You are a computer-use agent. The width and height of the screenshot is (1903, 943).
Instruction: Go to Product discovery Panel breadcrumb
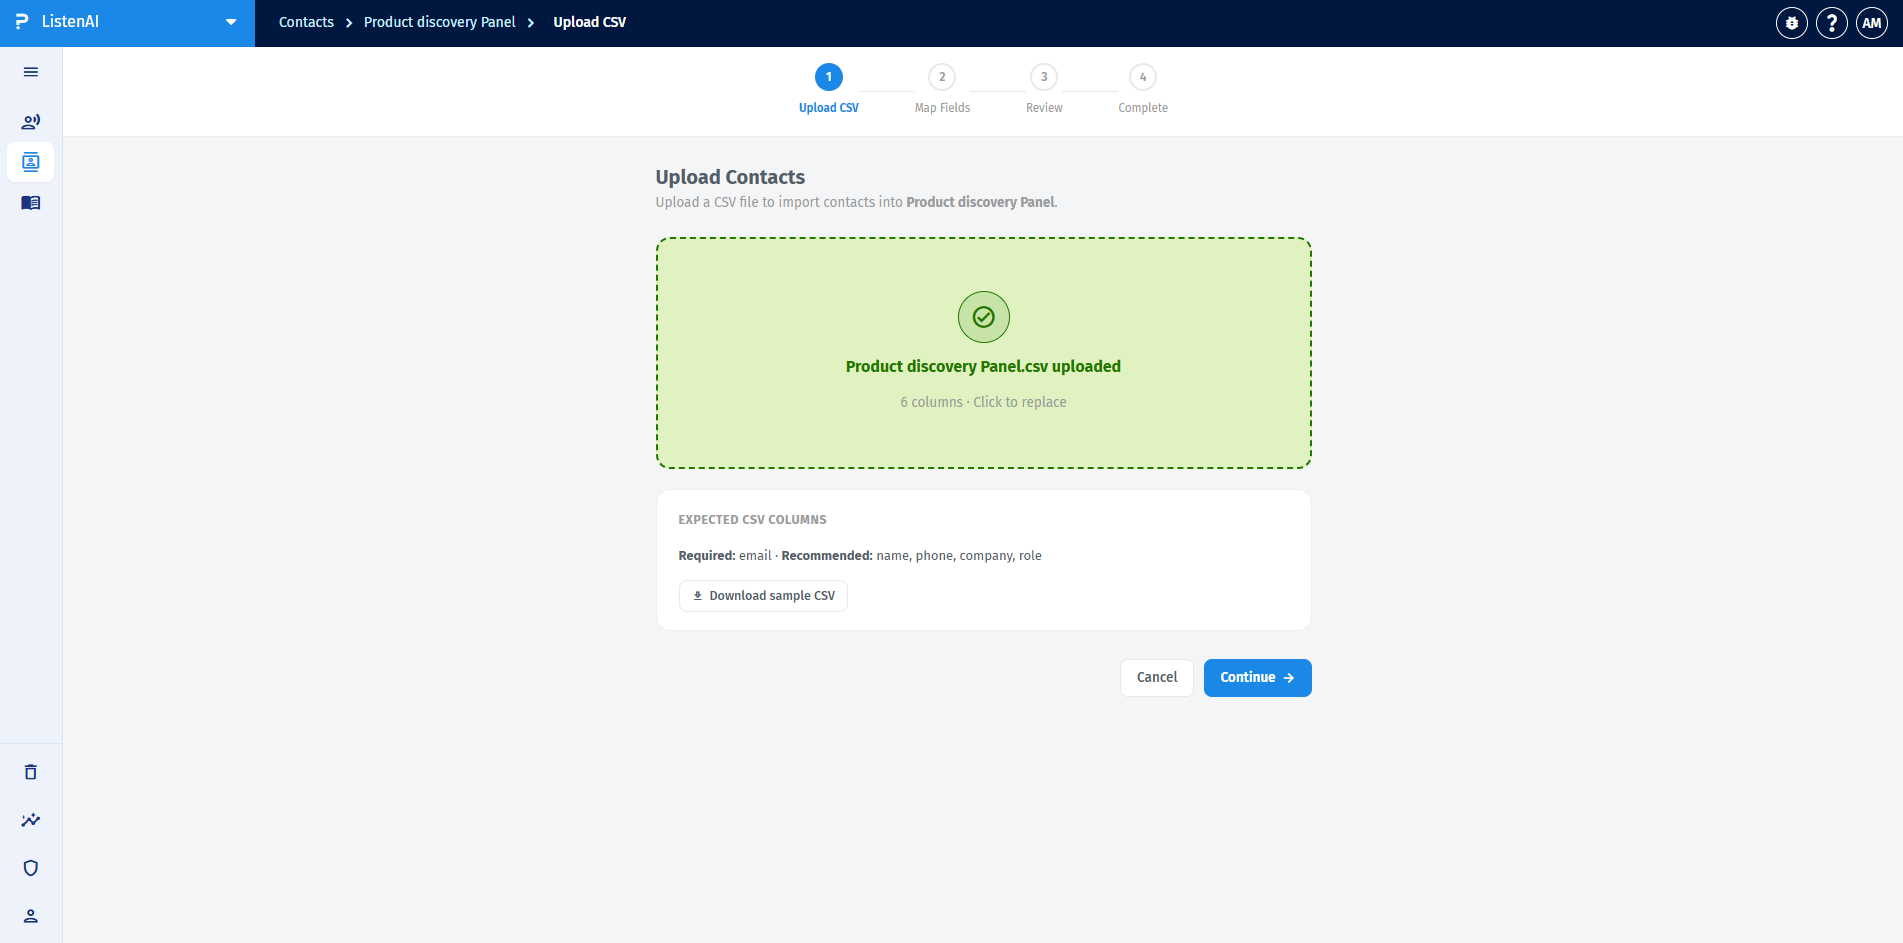pyautogui.click(x=440, y=22)
